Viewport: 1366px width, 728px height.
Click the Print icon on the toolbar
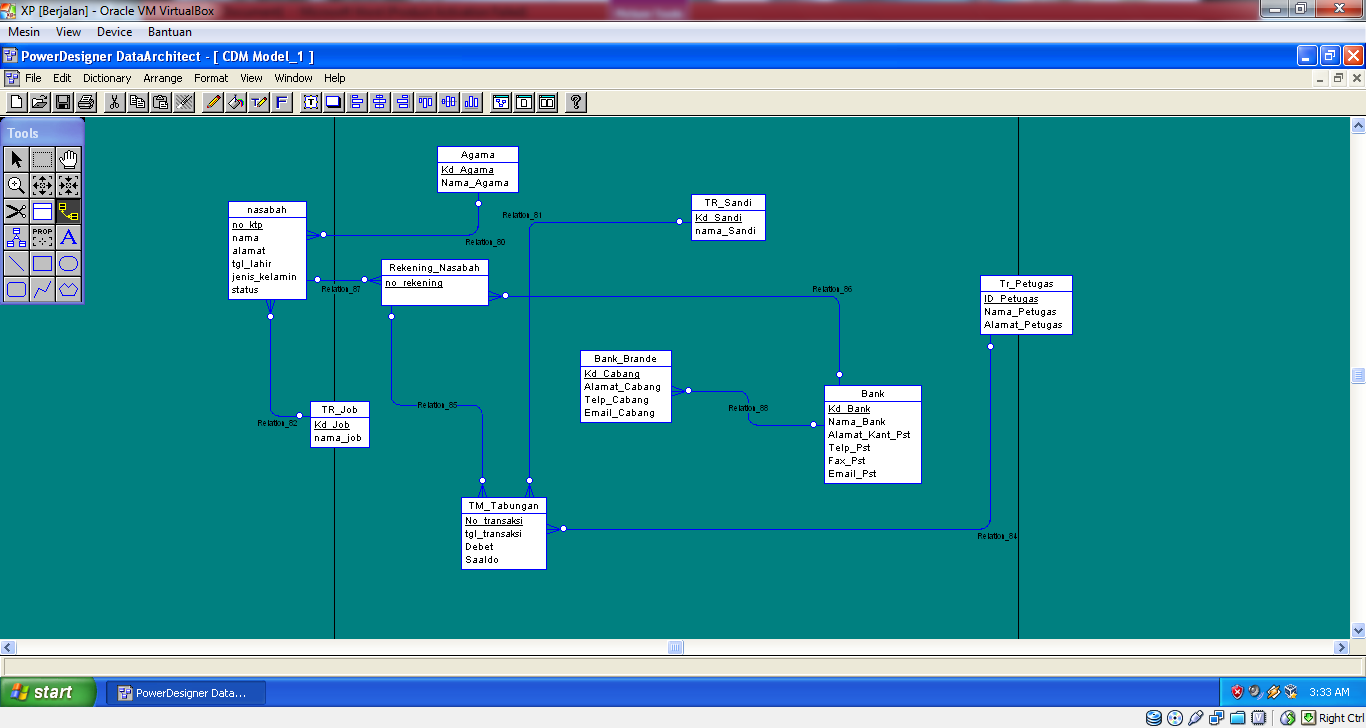pos(86,101)
